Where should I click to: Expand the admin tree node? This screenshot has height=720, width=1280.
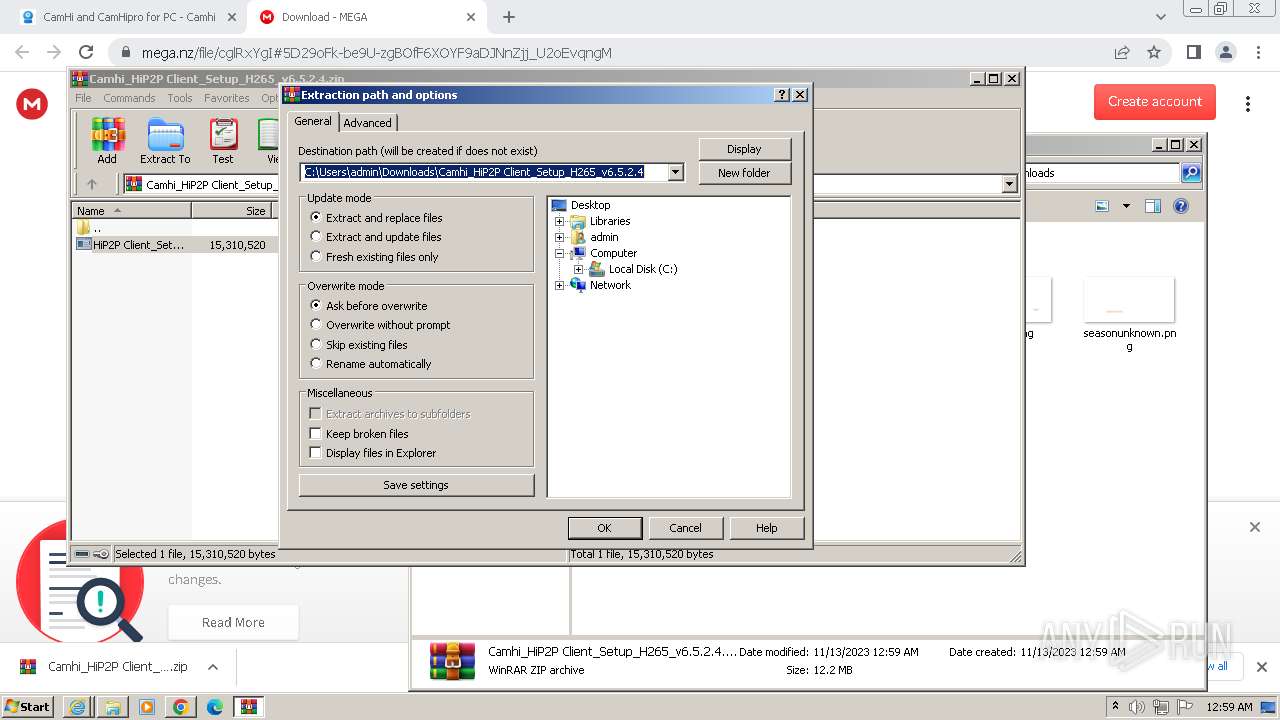tap(560, 237)
